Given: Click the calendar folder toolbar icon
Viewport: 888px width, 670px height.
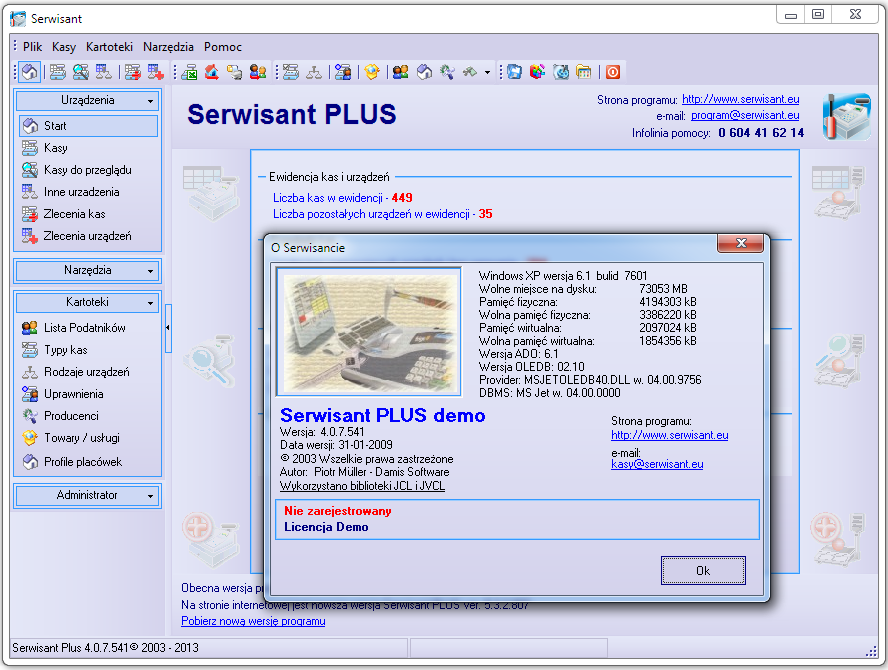Looking at the screenshot, I should coord(583,72).
